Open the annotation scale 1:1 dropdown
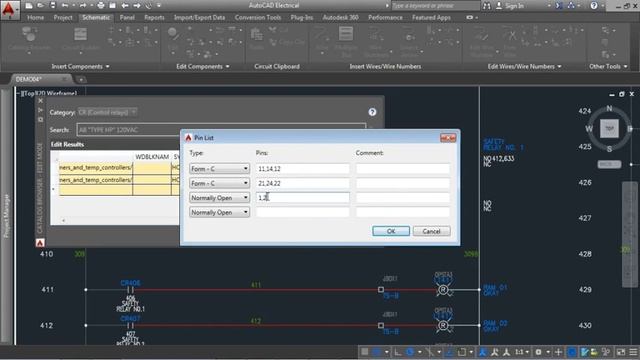The image size is (640, 360). pos(522,351)
